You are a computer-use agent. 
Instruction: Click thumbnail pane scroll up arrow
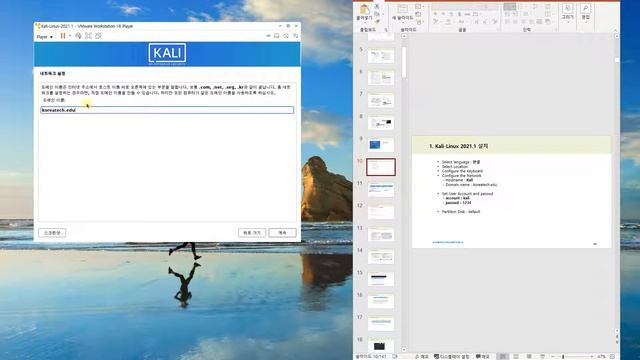404,36
